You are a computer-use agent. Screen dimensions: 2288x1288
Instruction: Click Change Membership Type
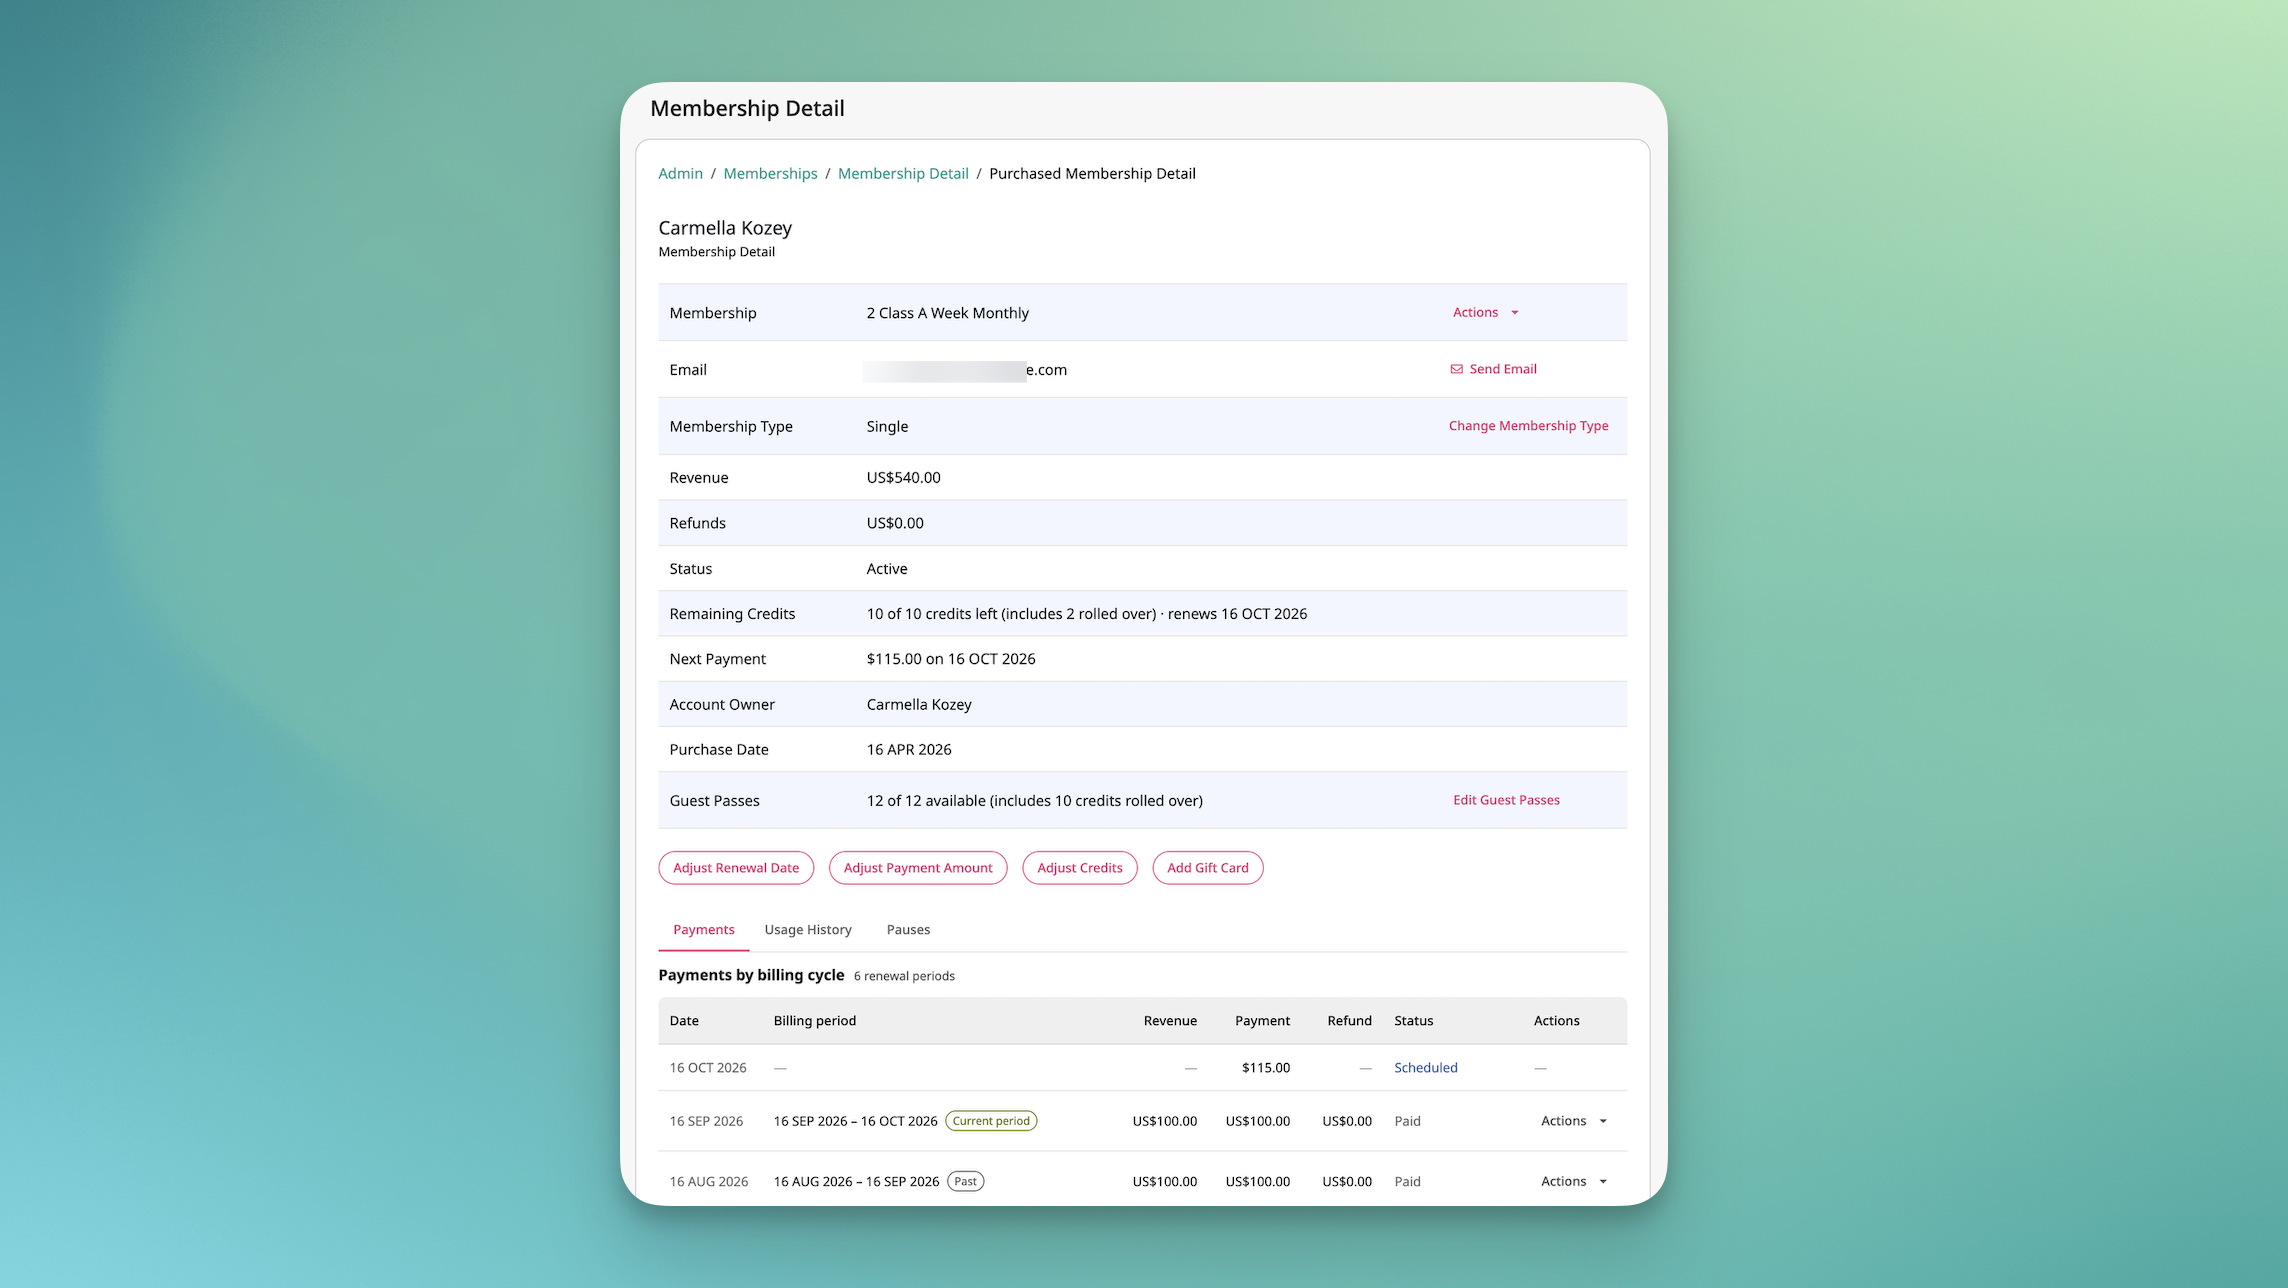[1528, 425]
